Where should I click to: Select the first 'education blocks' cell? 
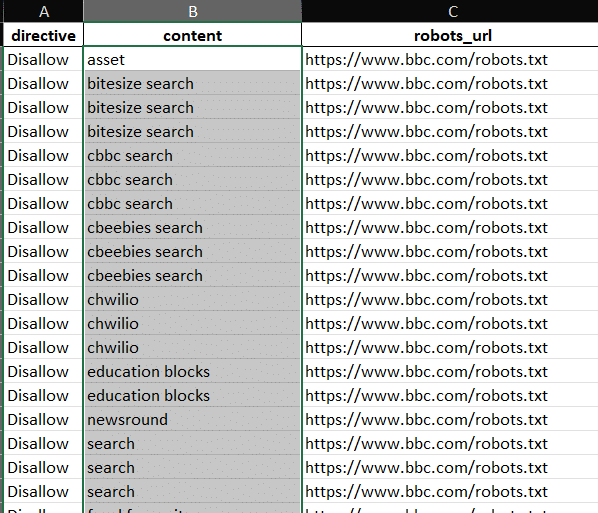193,371
